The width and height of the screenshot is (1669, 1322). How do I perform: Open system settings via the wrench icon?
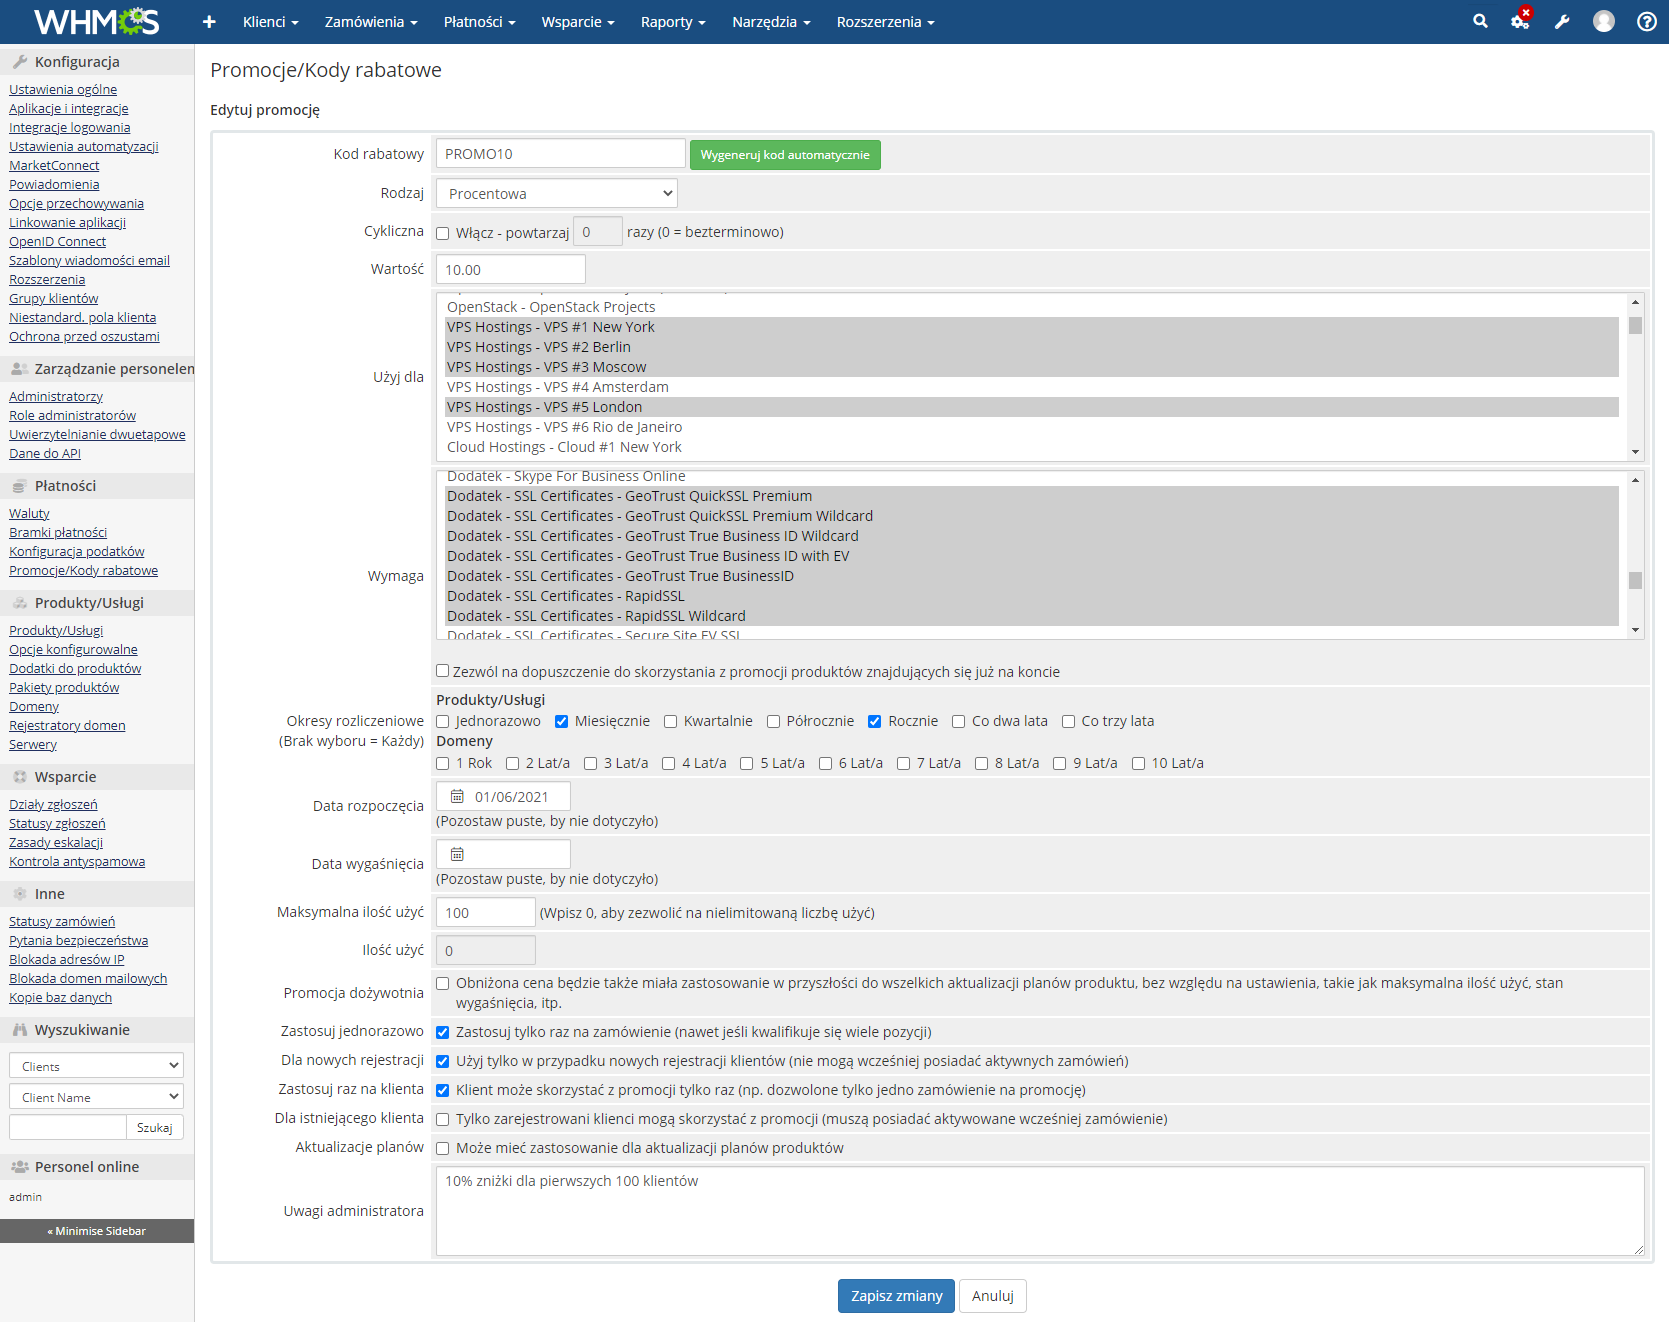coord(1562,21)
